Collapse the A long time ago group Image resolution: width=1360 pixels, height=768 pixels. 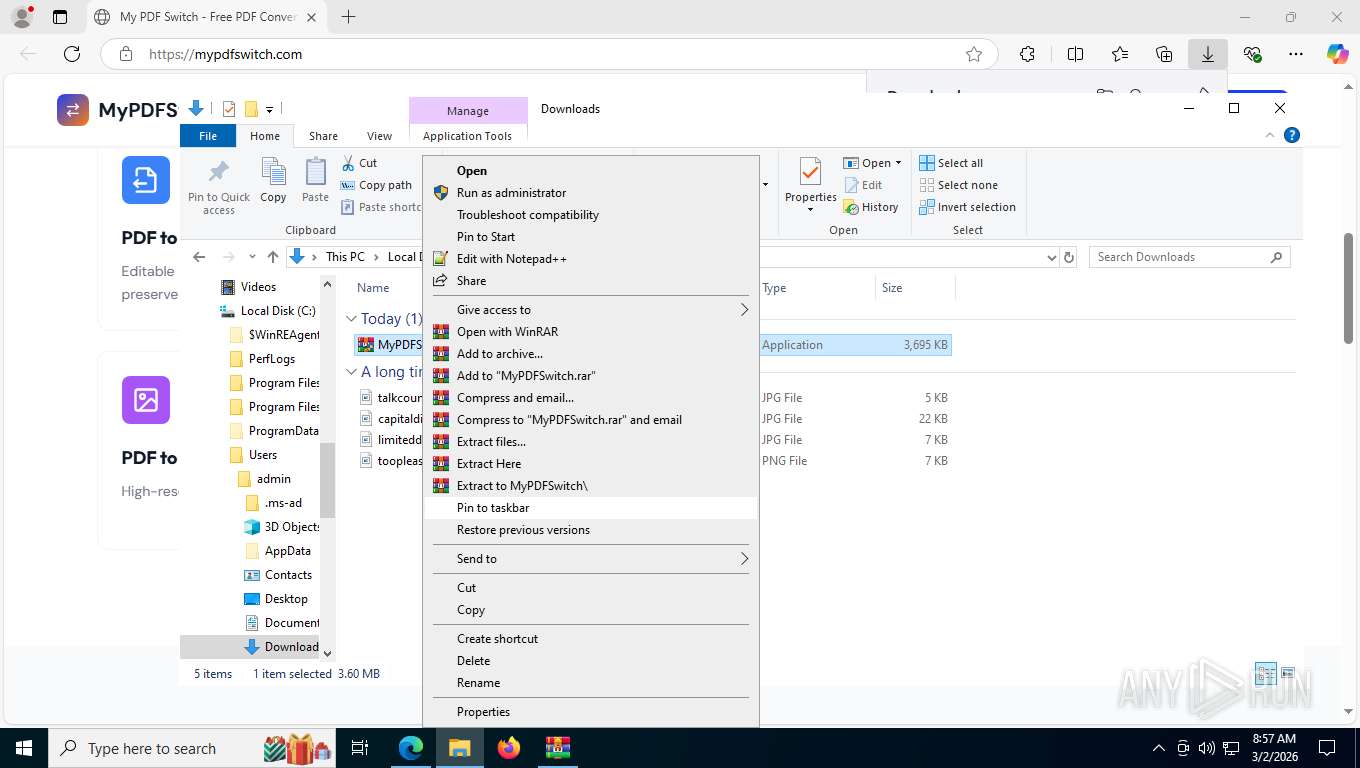click(x=351, y=372)
